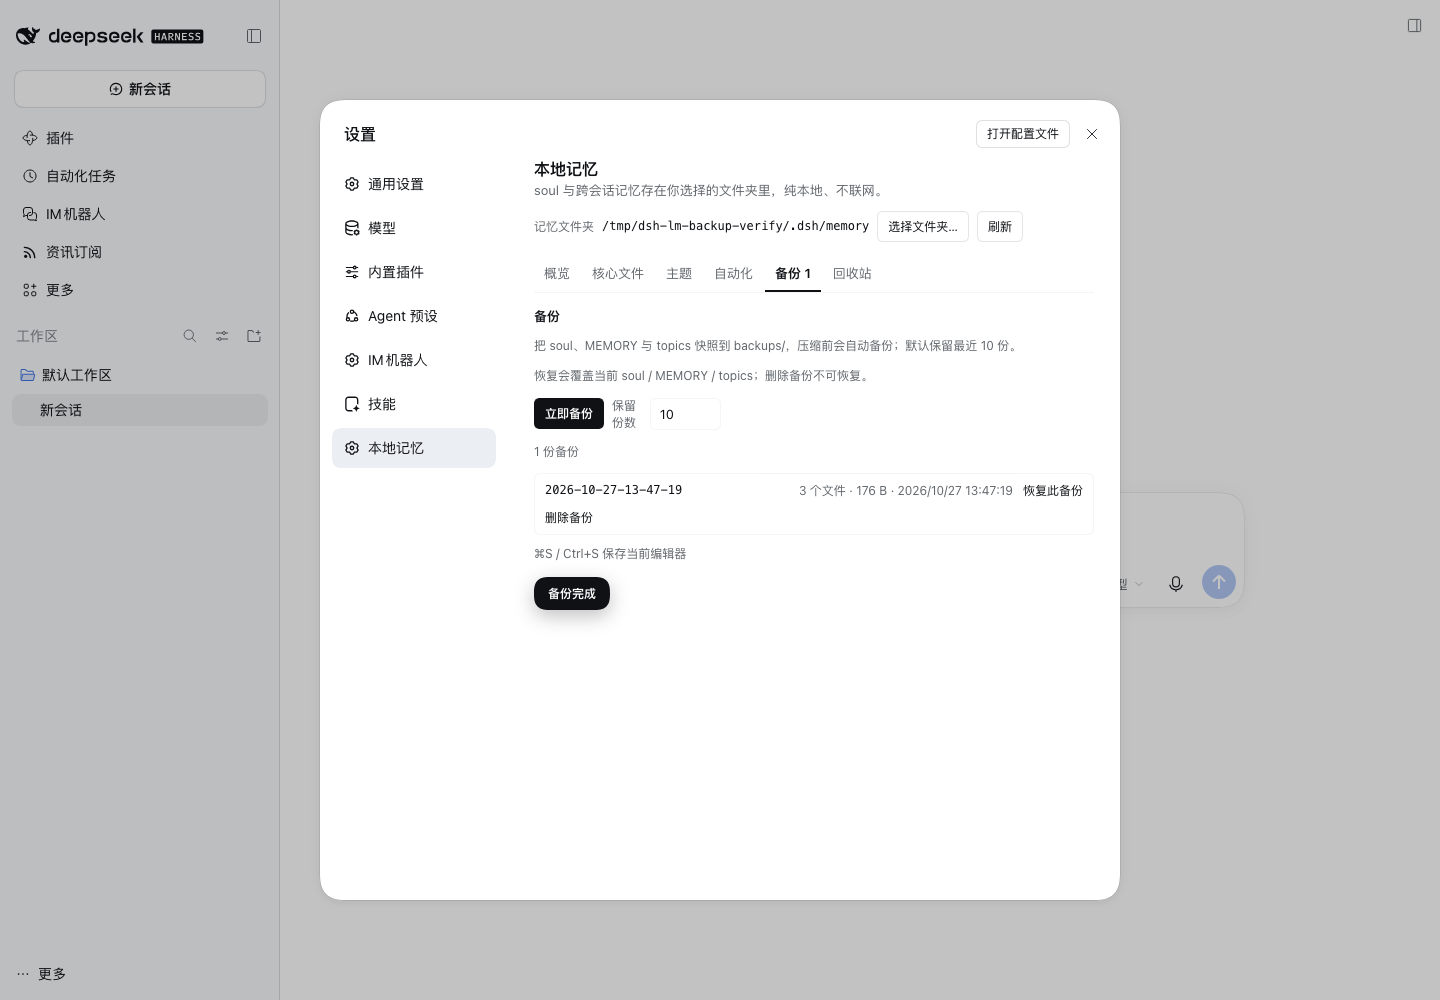The image size is (1440, 1000).
Task: Toggle the right panel icon at top-right
Action: tap(1414, 25)
